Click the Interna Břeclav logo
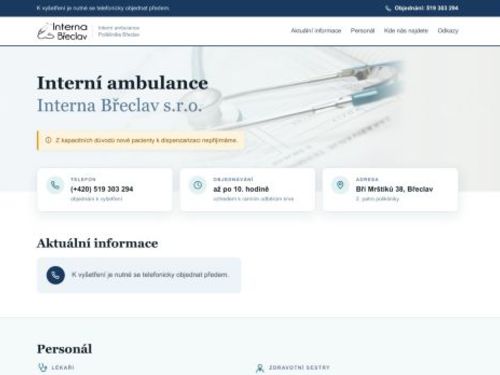 tap(62, 31)
